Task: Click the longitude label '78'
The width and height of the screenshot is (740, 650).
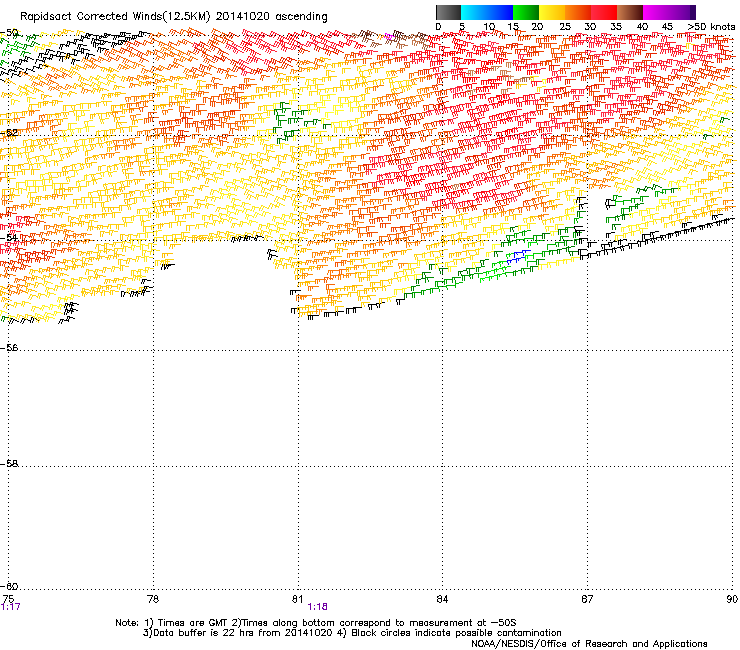Action: pos(153,599)
